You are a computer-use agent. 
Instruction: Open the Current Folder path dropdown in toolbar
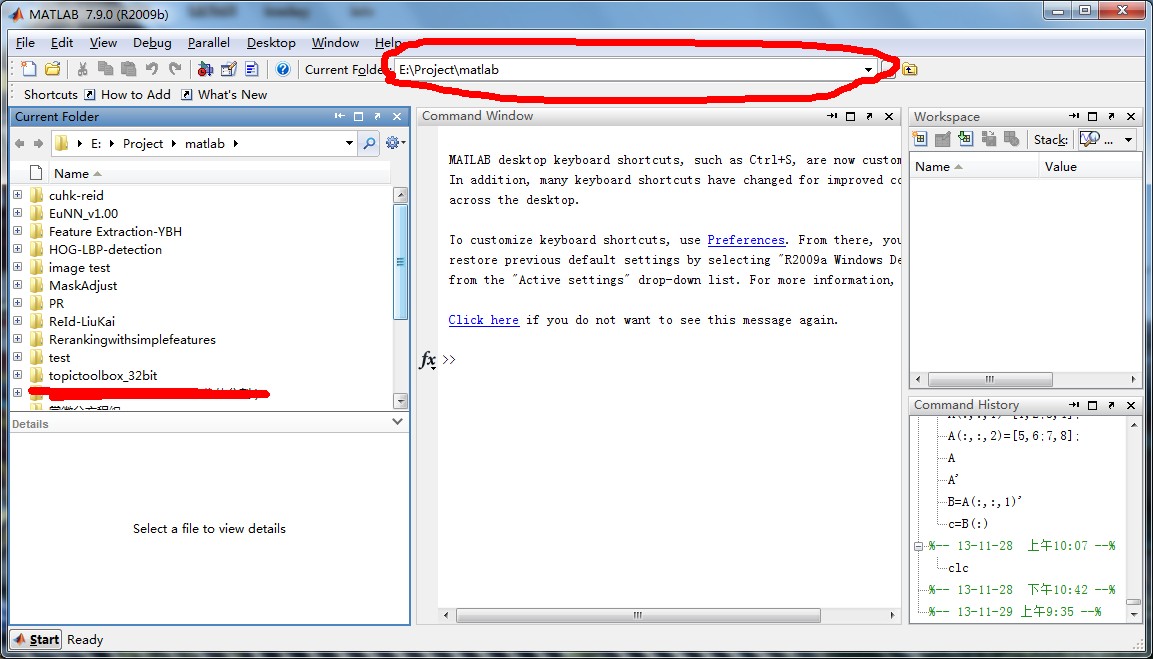click(x=868, y=70)
